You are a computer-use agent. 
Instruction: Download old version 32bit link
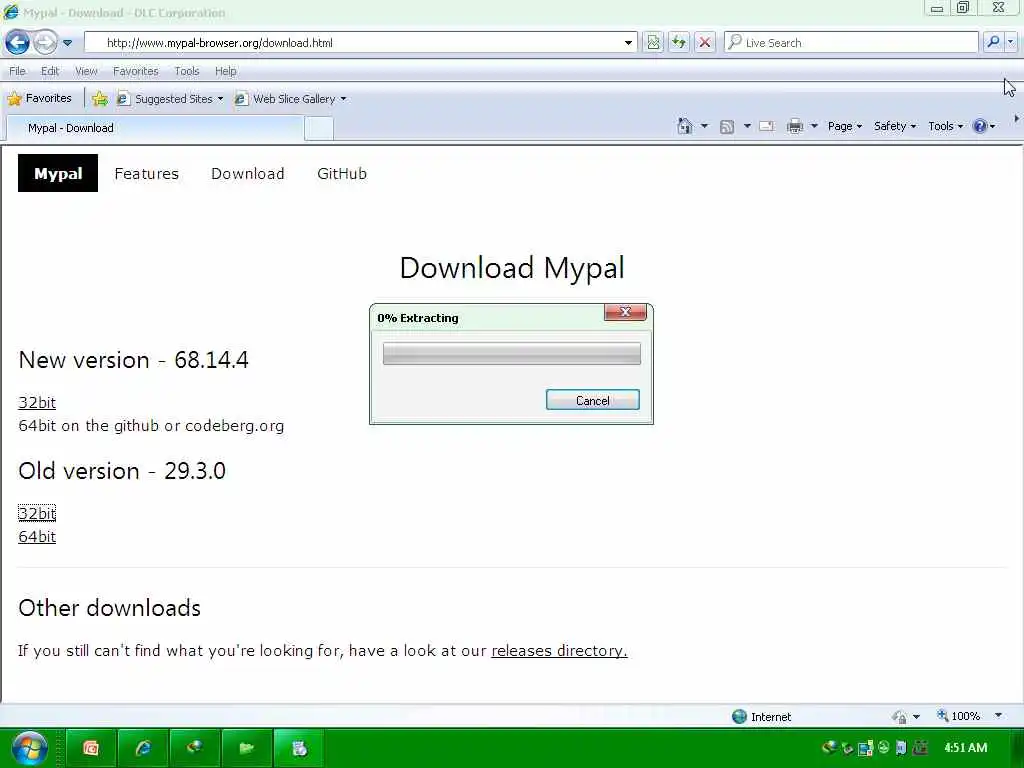click(37, 513)
